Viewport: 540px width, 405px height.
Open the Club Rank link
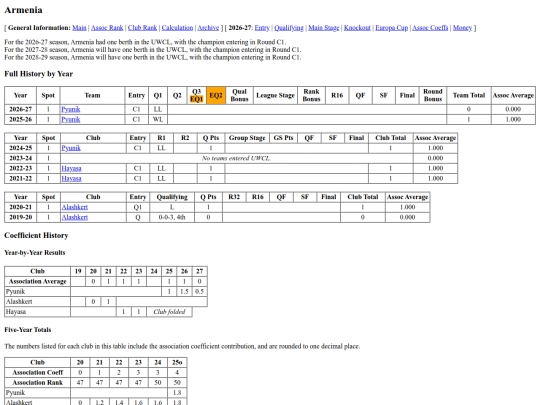(143, 28)
